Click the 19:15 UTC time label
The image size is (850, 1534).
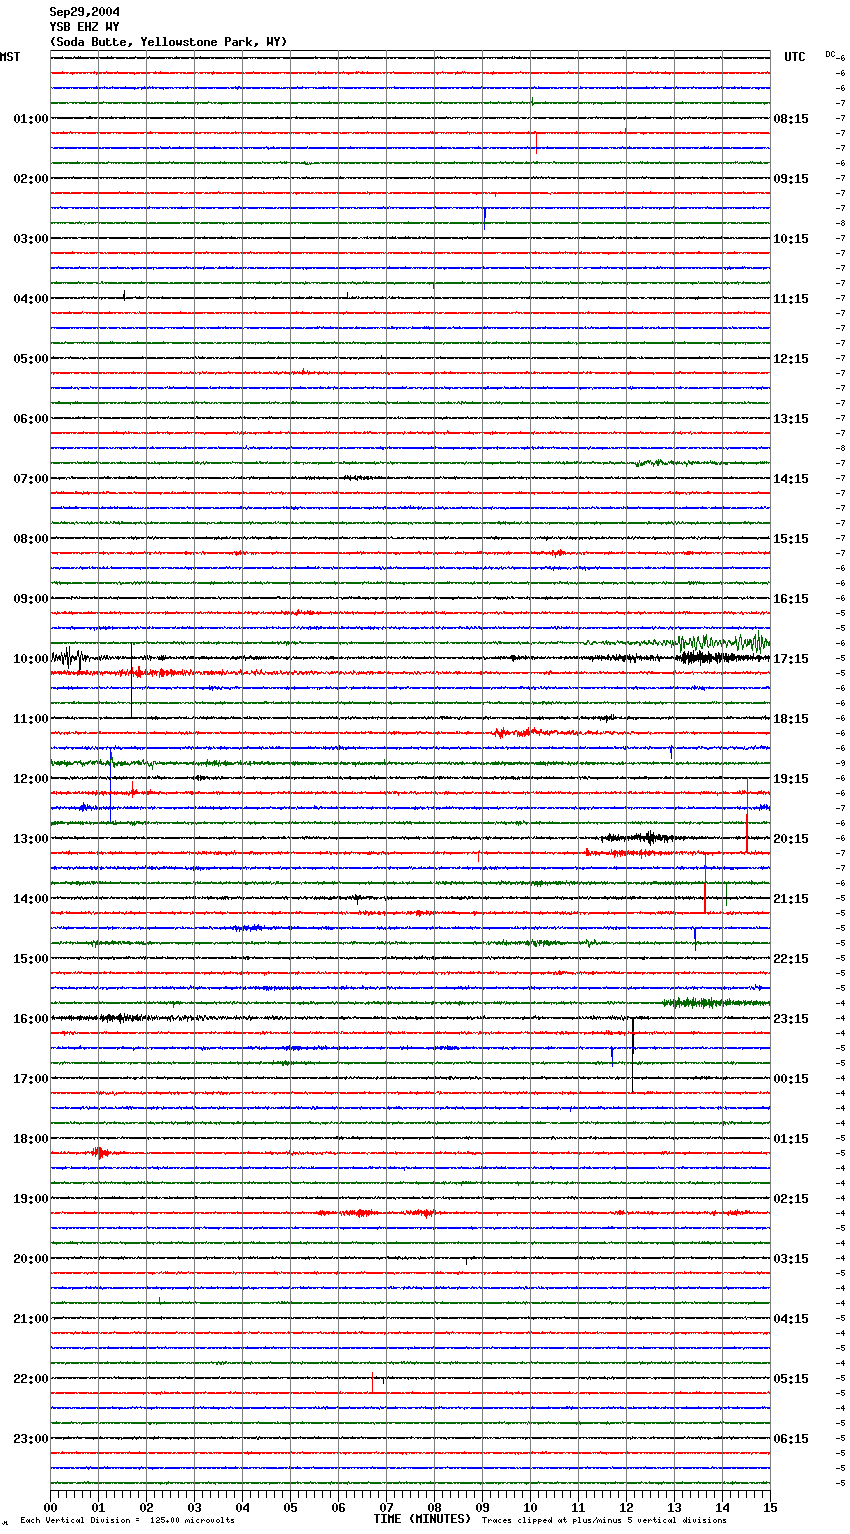(x=791, y=779)
